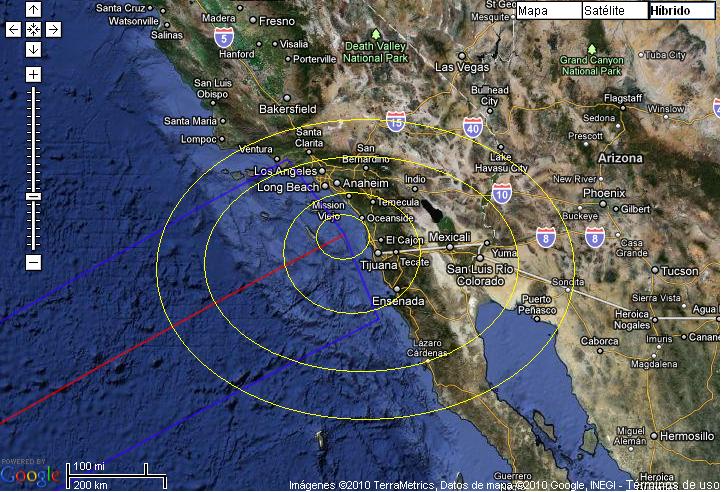721x492 pixels.
Task: Click the Bakersfield label
Action: 288,109
